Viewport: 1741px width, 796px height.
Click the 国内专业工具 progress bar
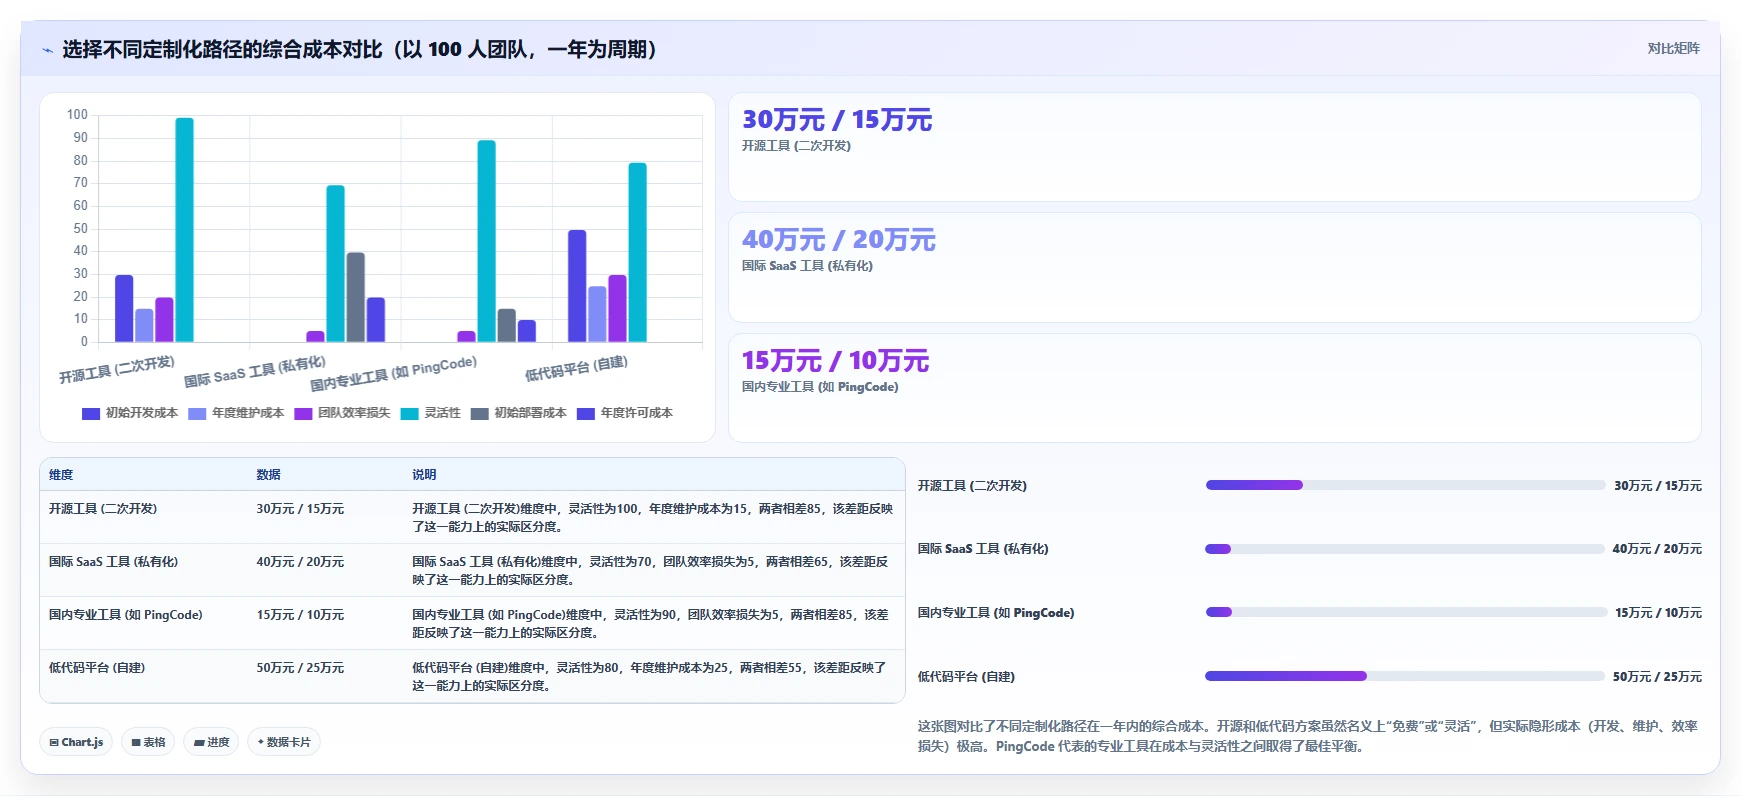coord(1405,612)
